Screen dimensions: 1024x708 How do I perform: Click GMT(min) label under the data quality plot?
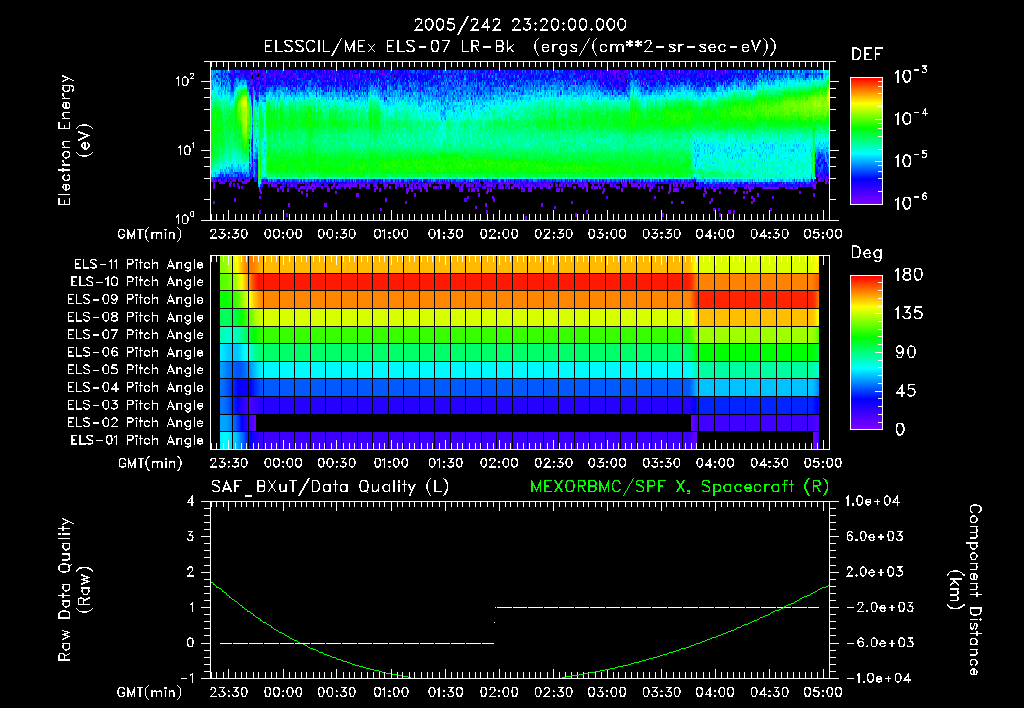(x=150, y=692)
